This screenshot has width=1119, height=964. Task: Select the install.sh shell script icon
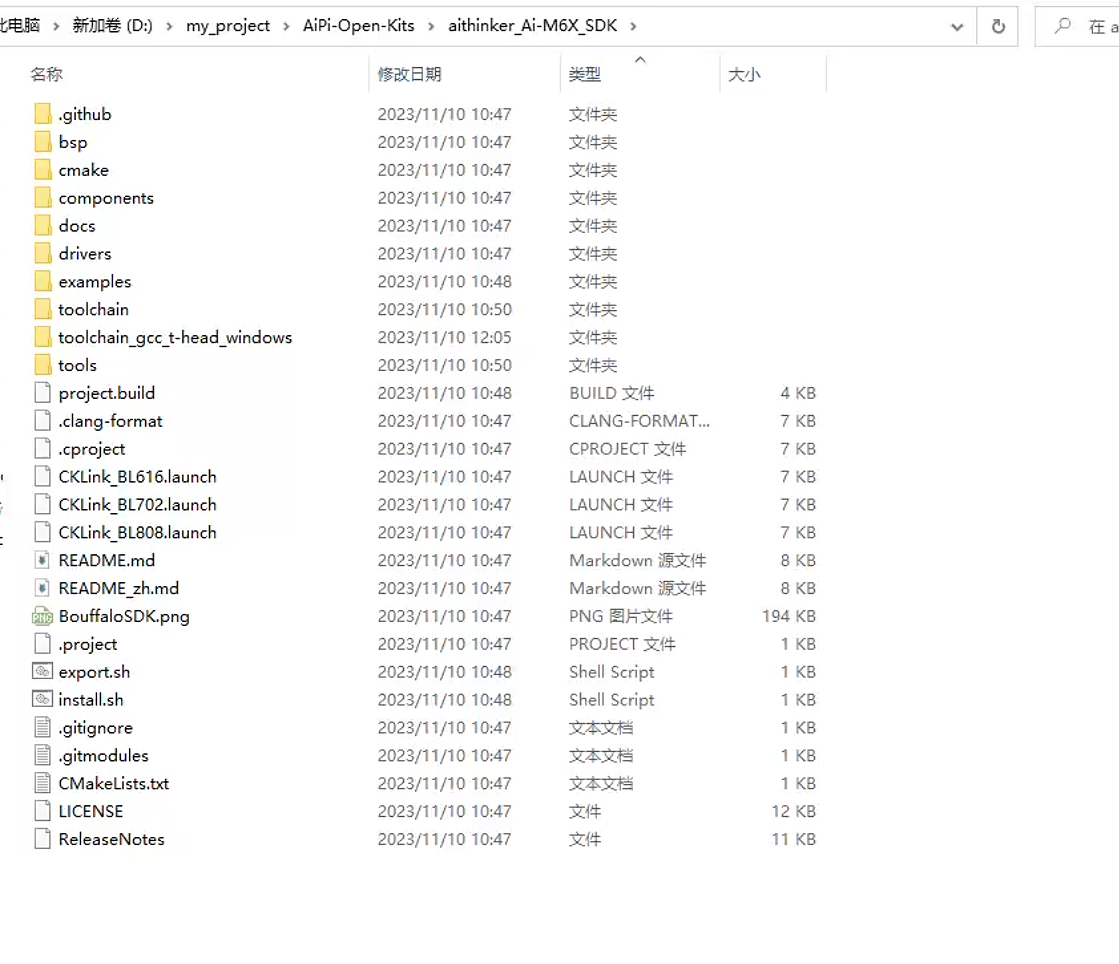coord(42,700)
